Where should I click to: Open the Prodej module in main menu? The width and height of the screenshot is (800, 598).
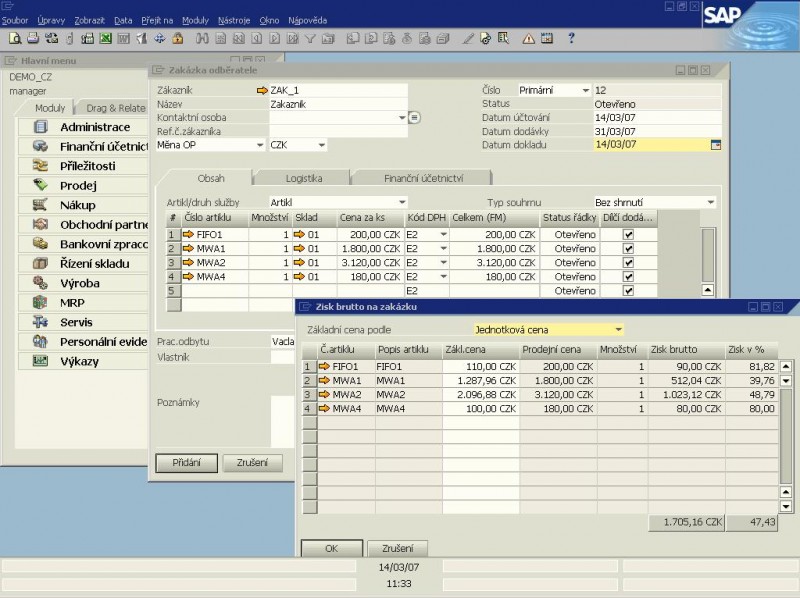[78, 185]
